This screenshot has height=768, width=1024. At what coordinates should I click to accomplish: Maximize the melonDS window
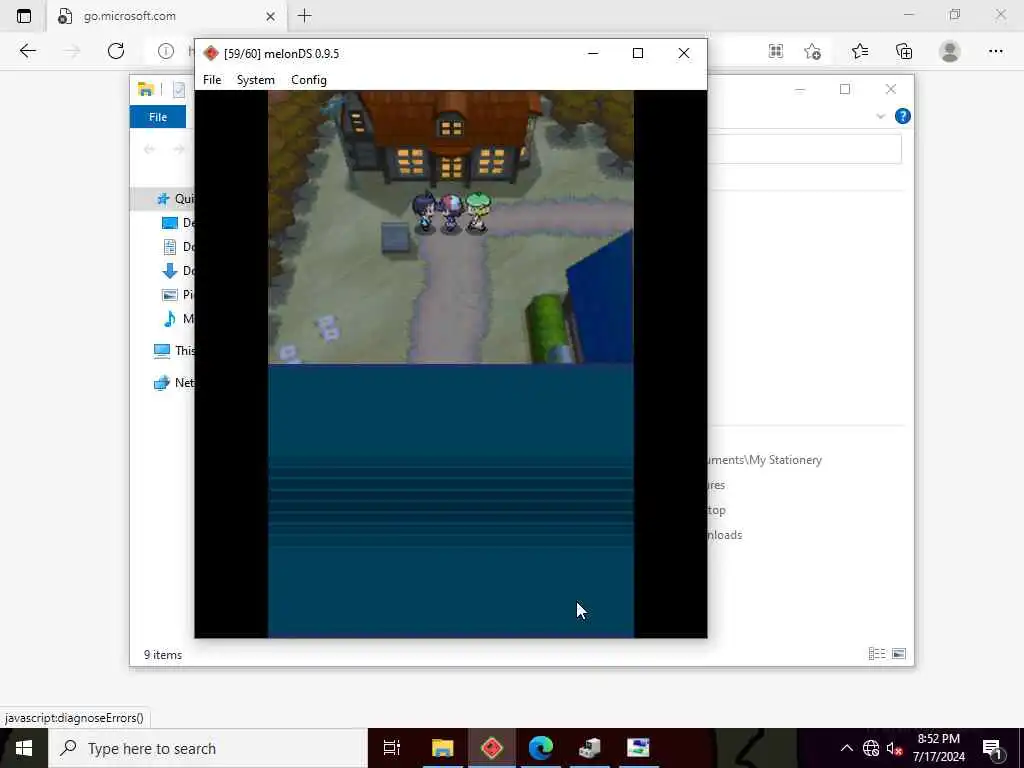[x=638, y=54]
